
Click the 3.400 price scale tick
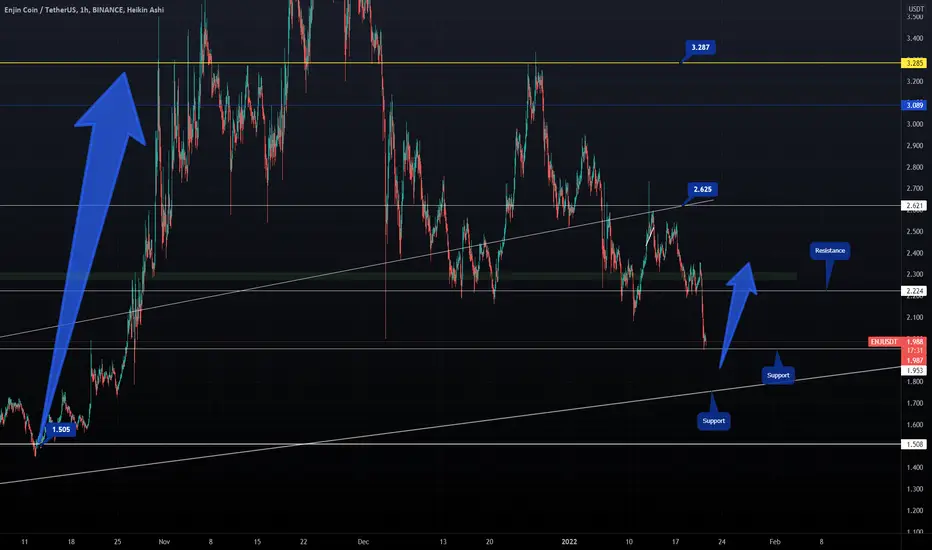[x=915, y=39]
